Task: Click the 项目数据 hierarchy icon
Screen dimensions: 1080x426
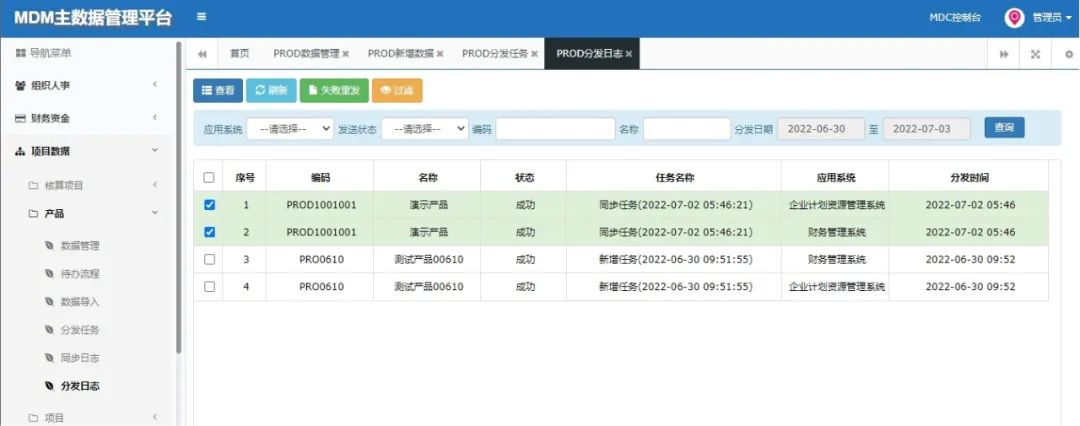Action: (21, 151)
